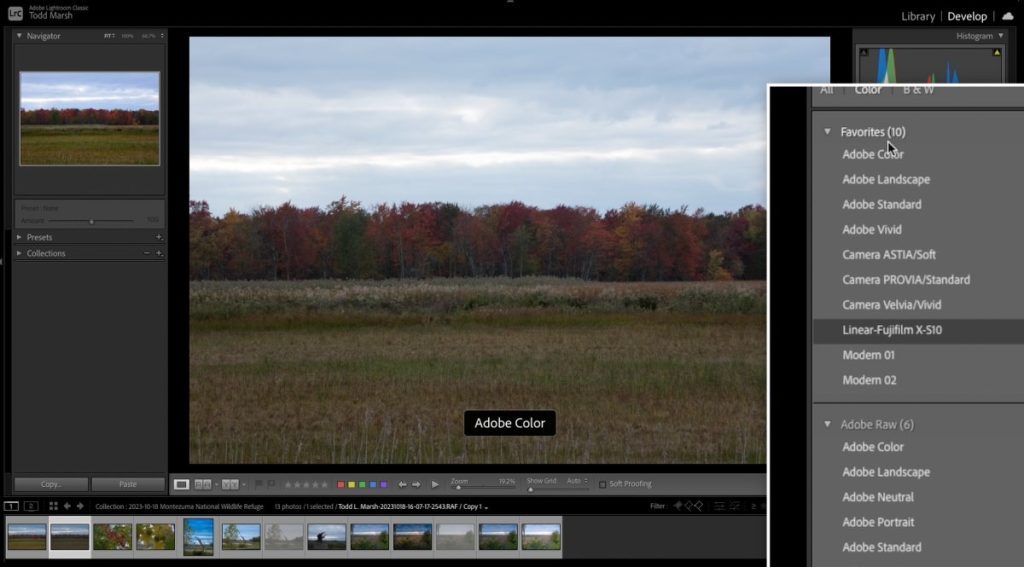This screenshot has width=1024, height=567.
Task: Go to previous photo arrow
Action: tap(402, 485)
